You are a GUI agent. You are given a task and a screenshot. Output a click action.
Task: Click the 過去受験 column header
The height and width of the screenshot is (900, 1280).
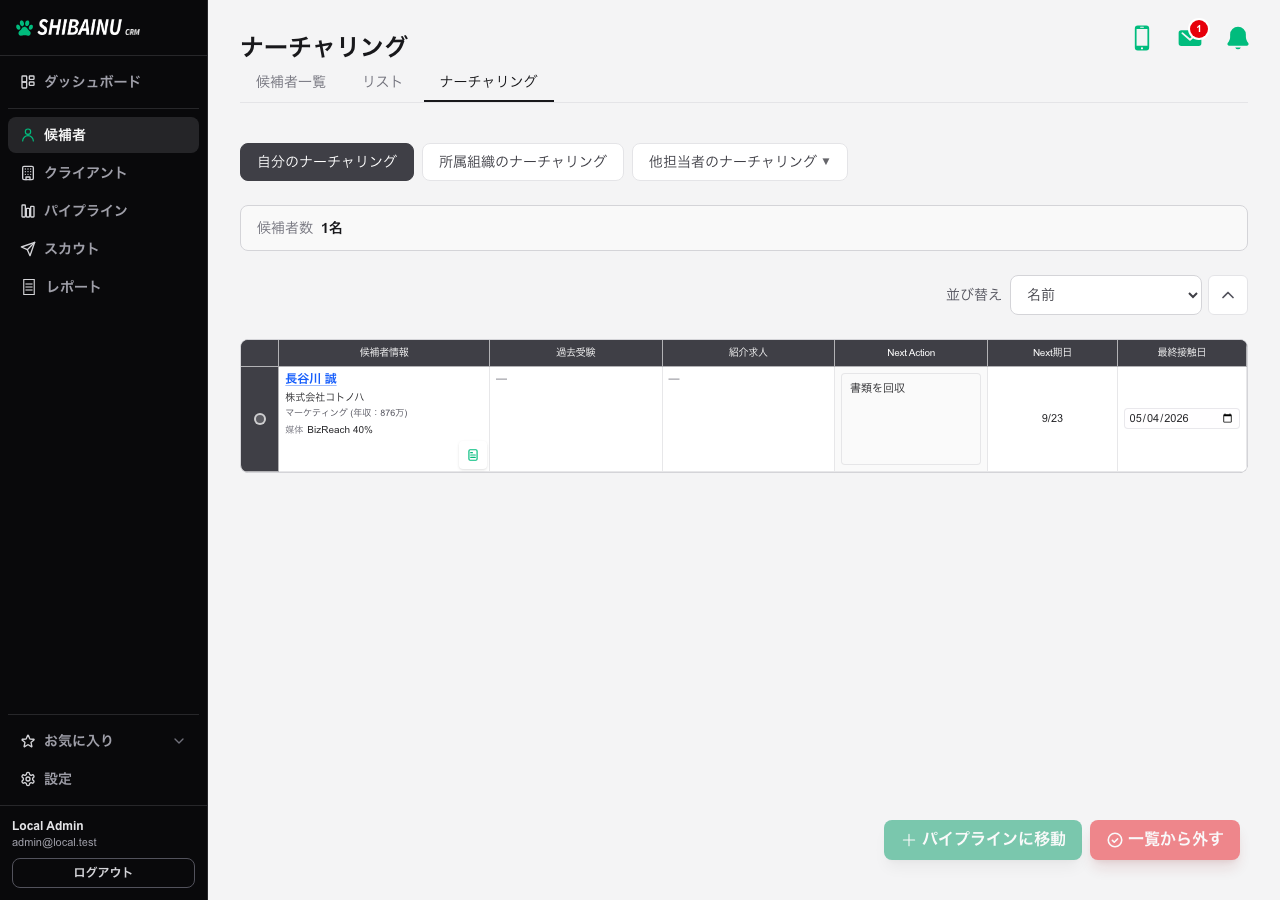[x=576, y=353]
